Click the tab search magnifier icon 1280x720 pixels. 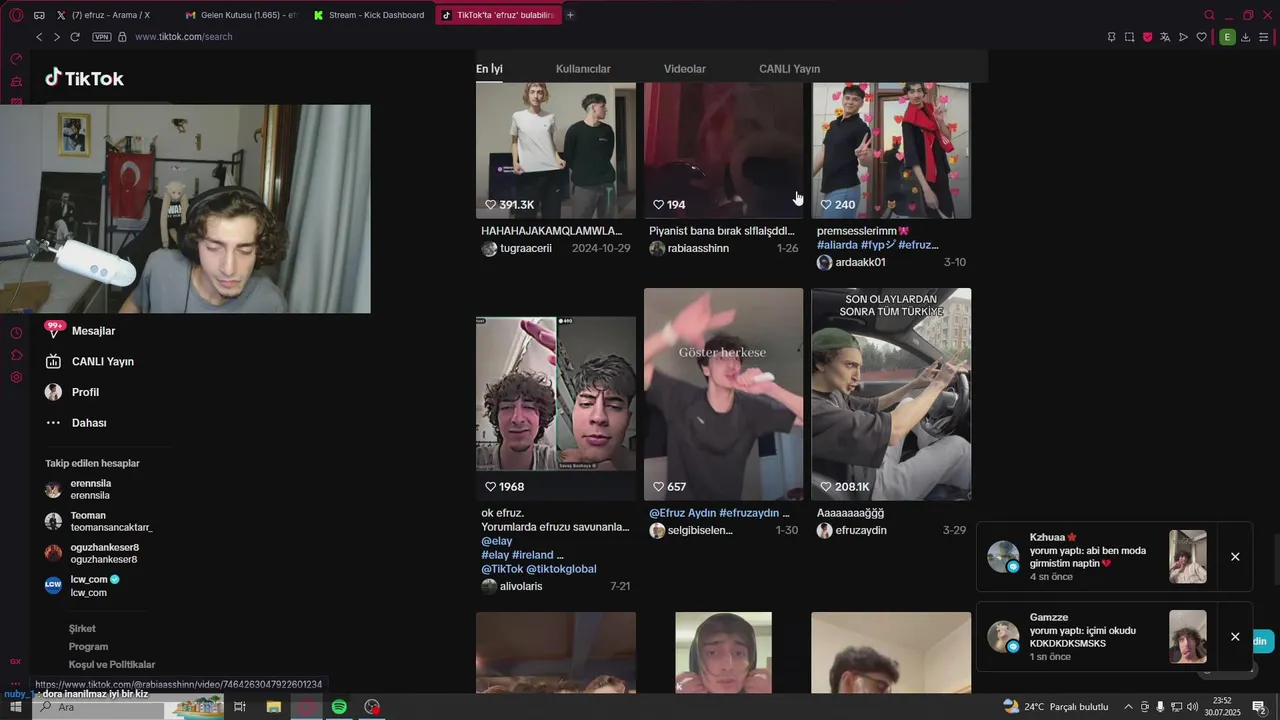click(1209, 15)
